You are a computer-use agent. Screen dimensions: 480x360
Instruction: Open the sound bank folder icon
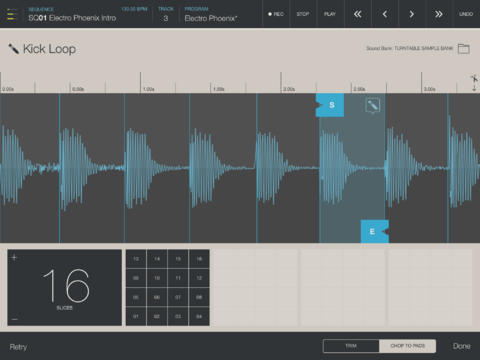coord(464,49)
